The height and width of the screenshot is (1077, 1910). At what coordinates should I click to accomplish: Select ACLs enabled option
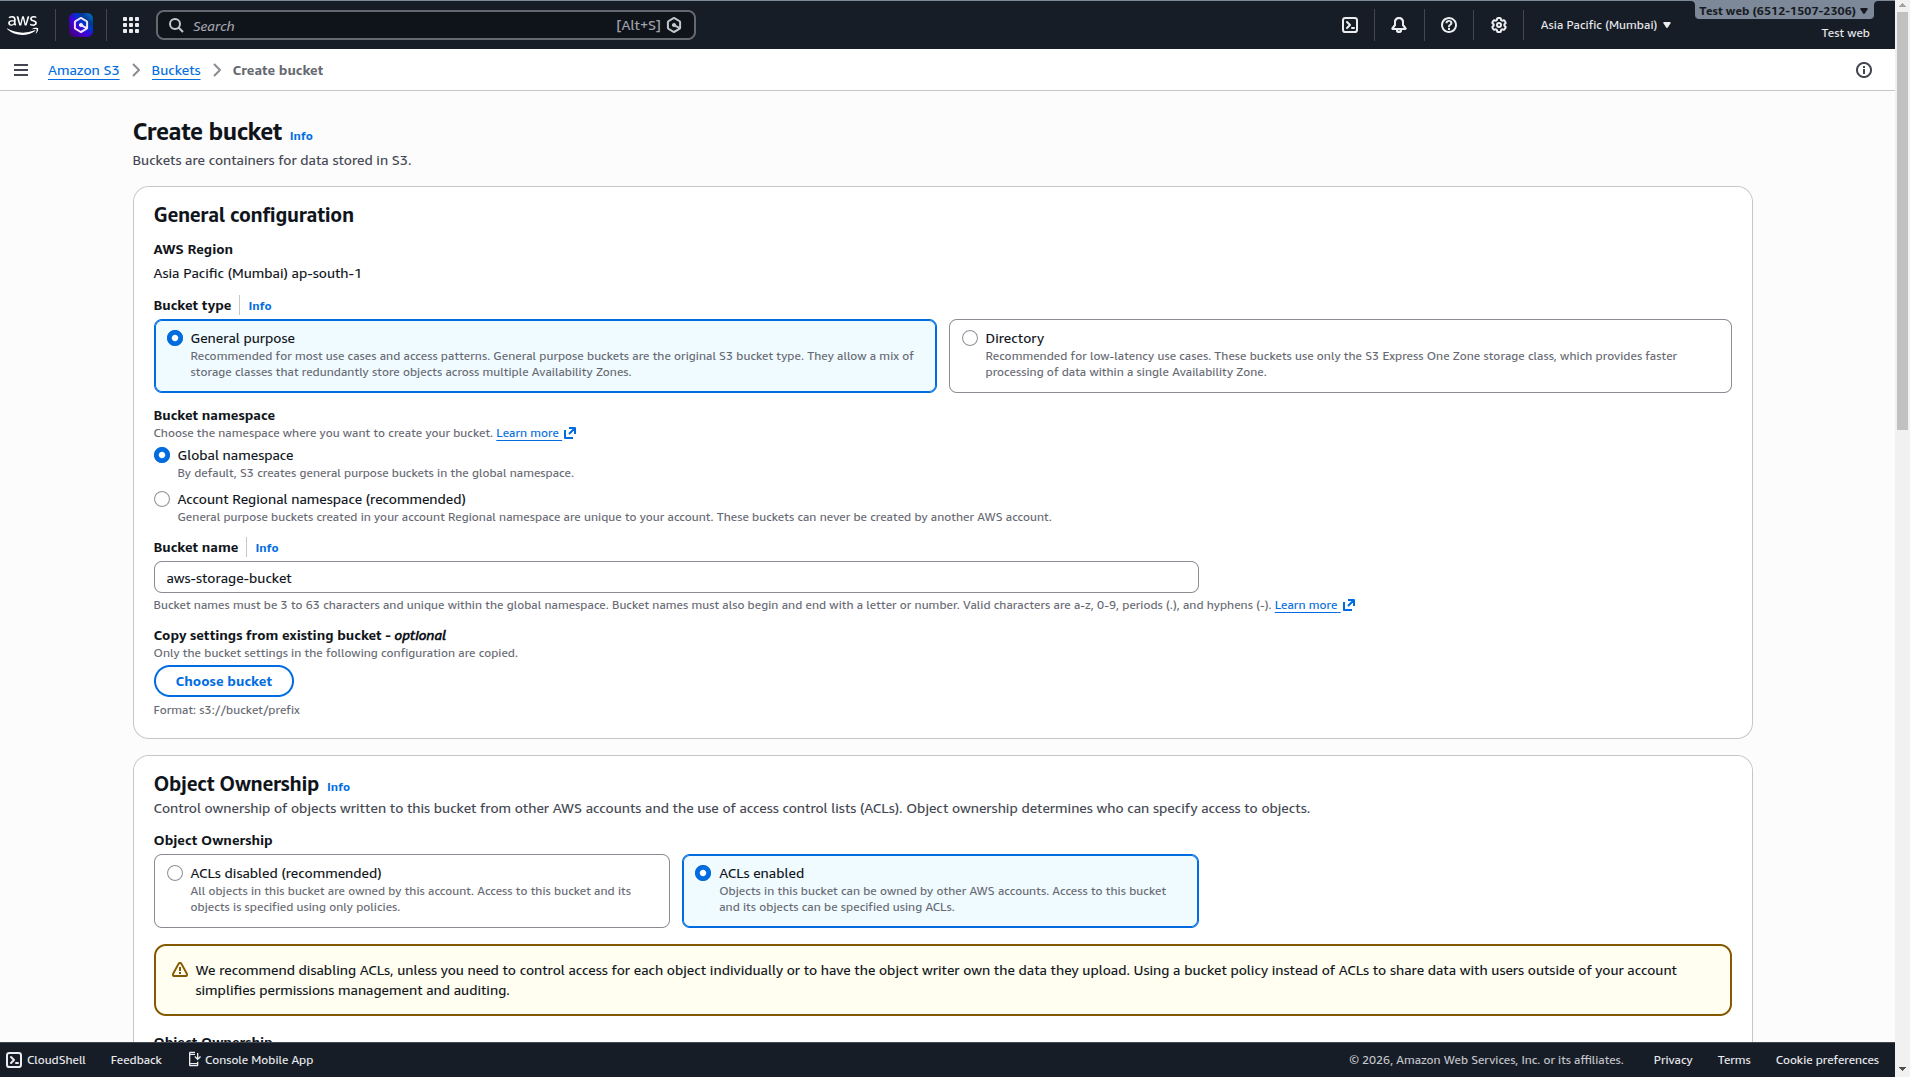tap(703, 873)
